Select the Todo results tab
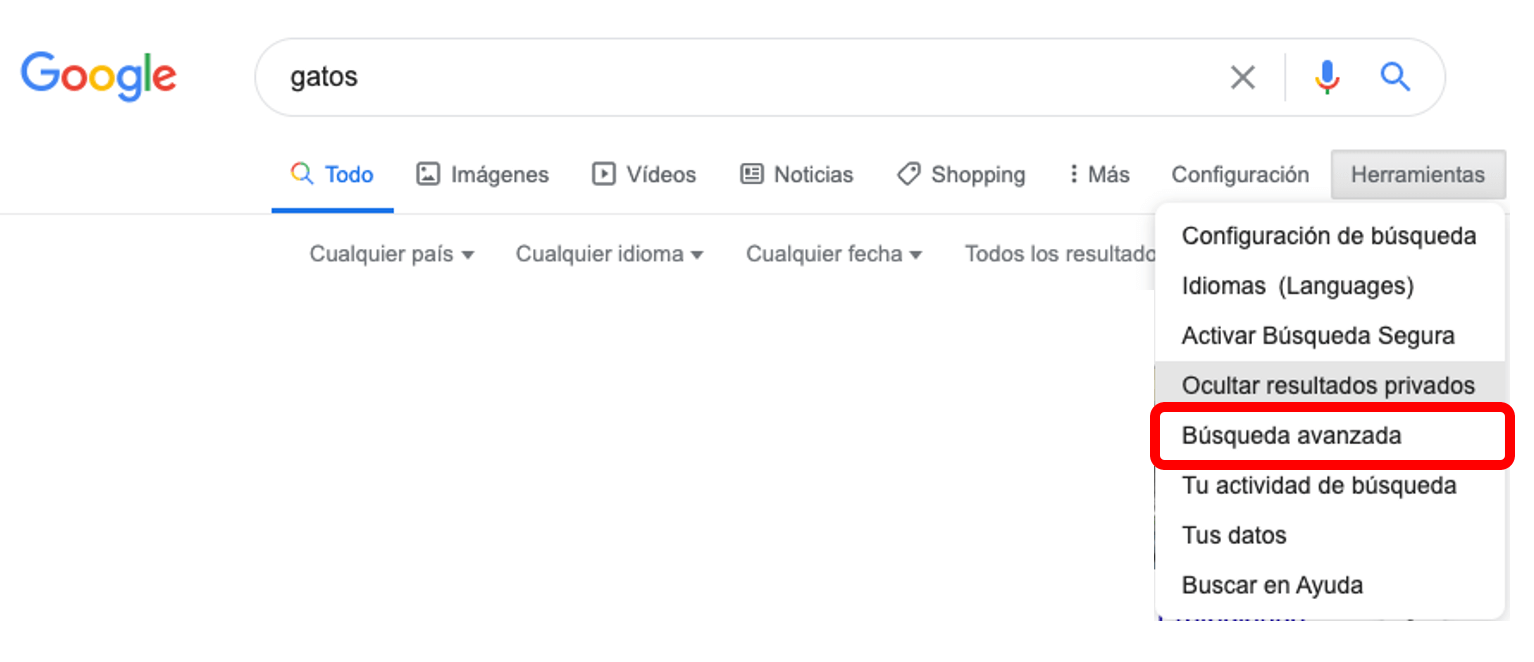This screenshot has width=1534, height=662. [332, 175]
